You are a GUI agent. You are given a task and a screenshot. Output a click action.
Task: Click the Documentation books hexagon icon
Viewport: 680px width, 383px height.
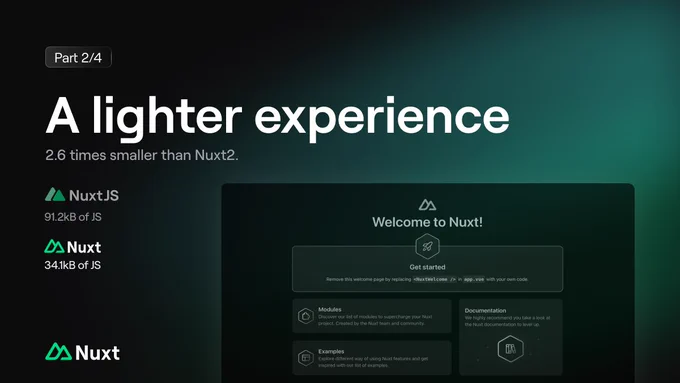click(x=510, y=348)
